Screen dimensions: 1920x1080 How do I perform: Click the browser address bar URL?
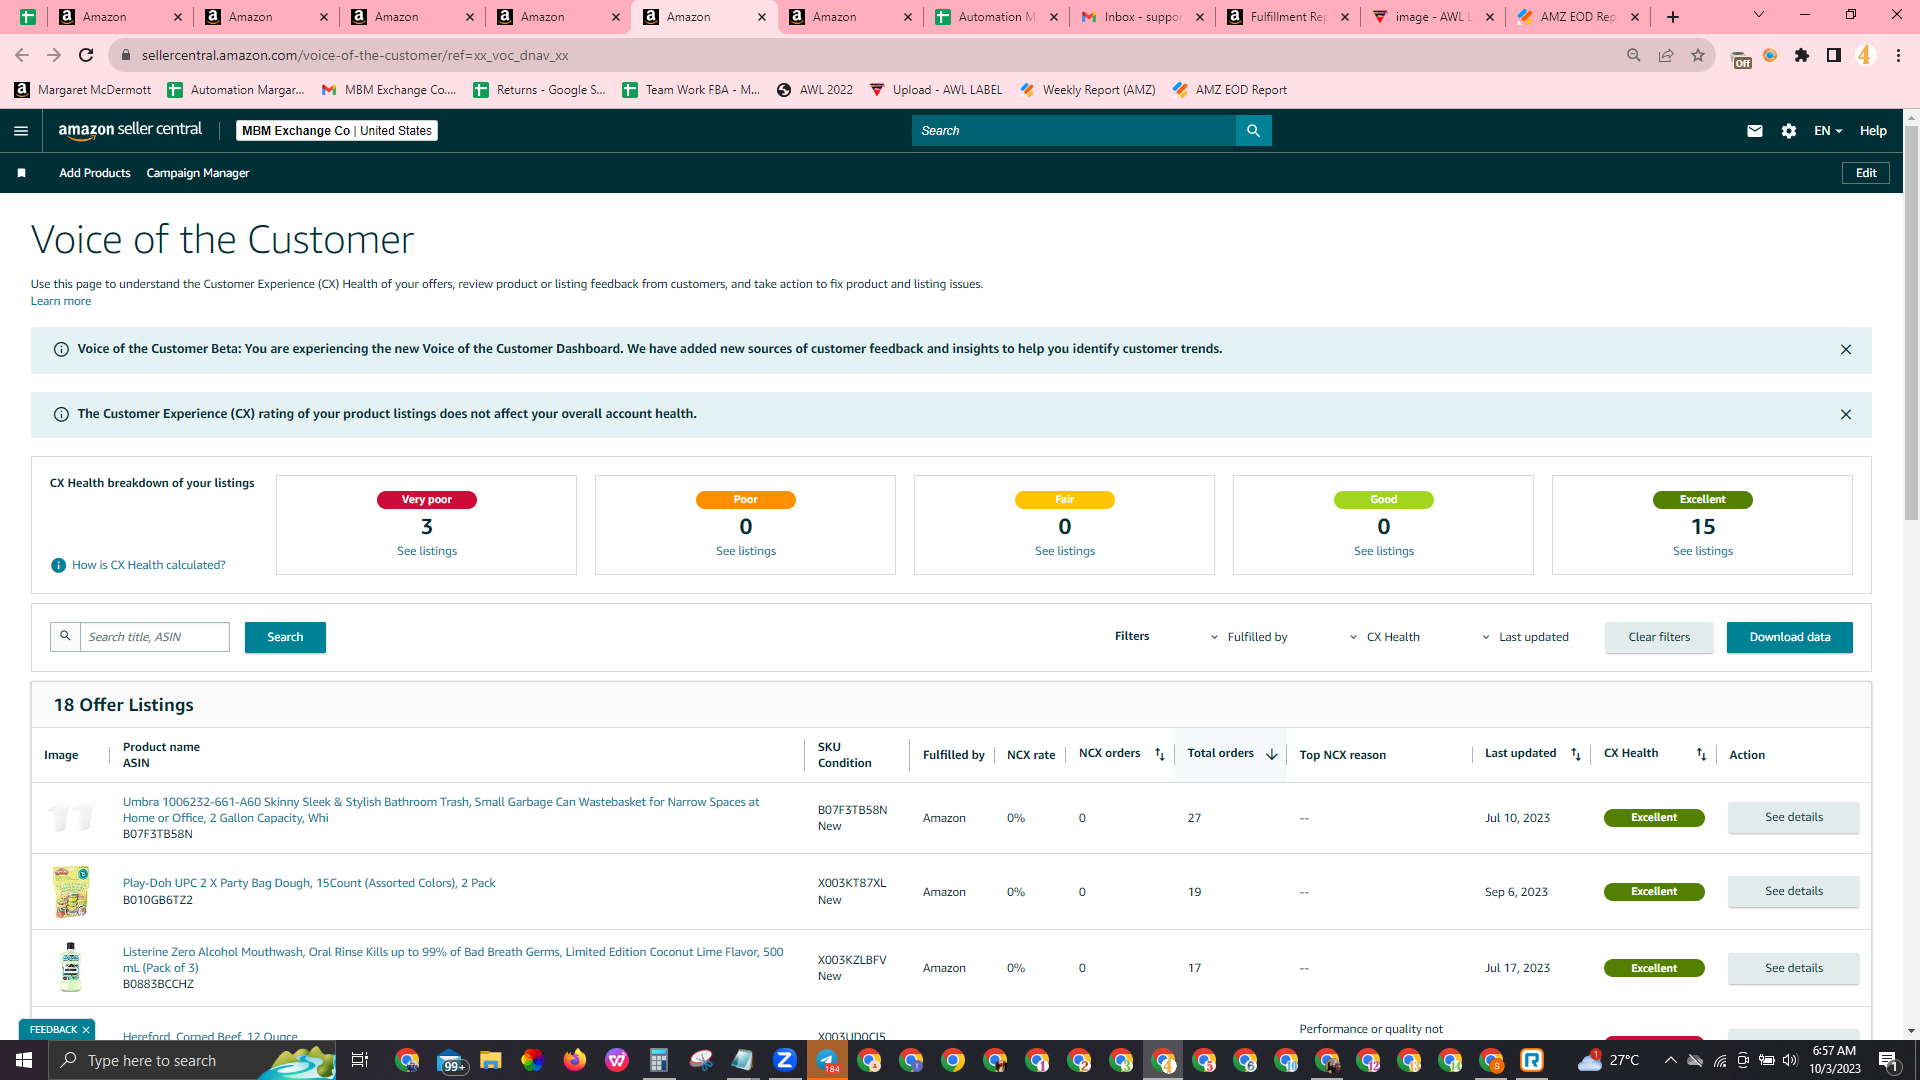tap(355, 55)
